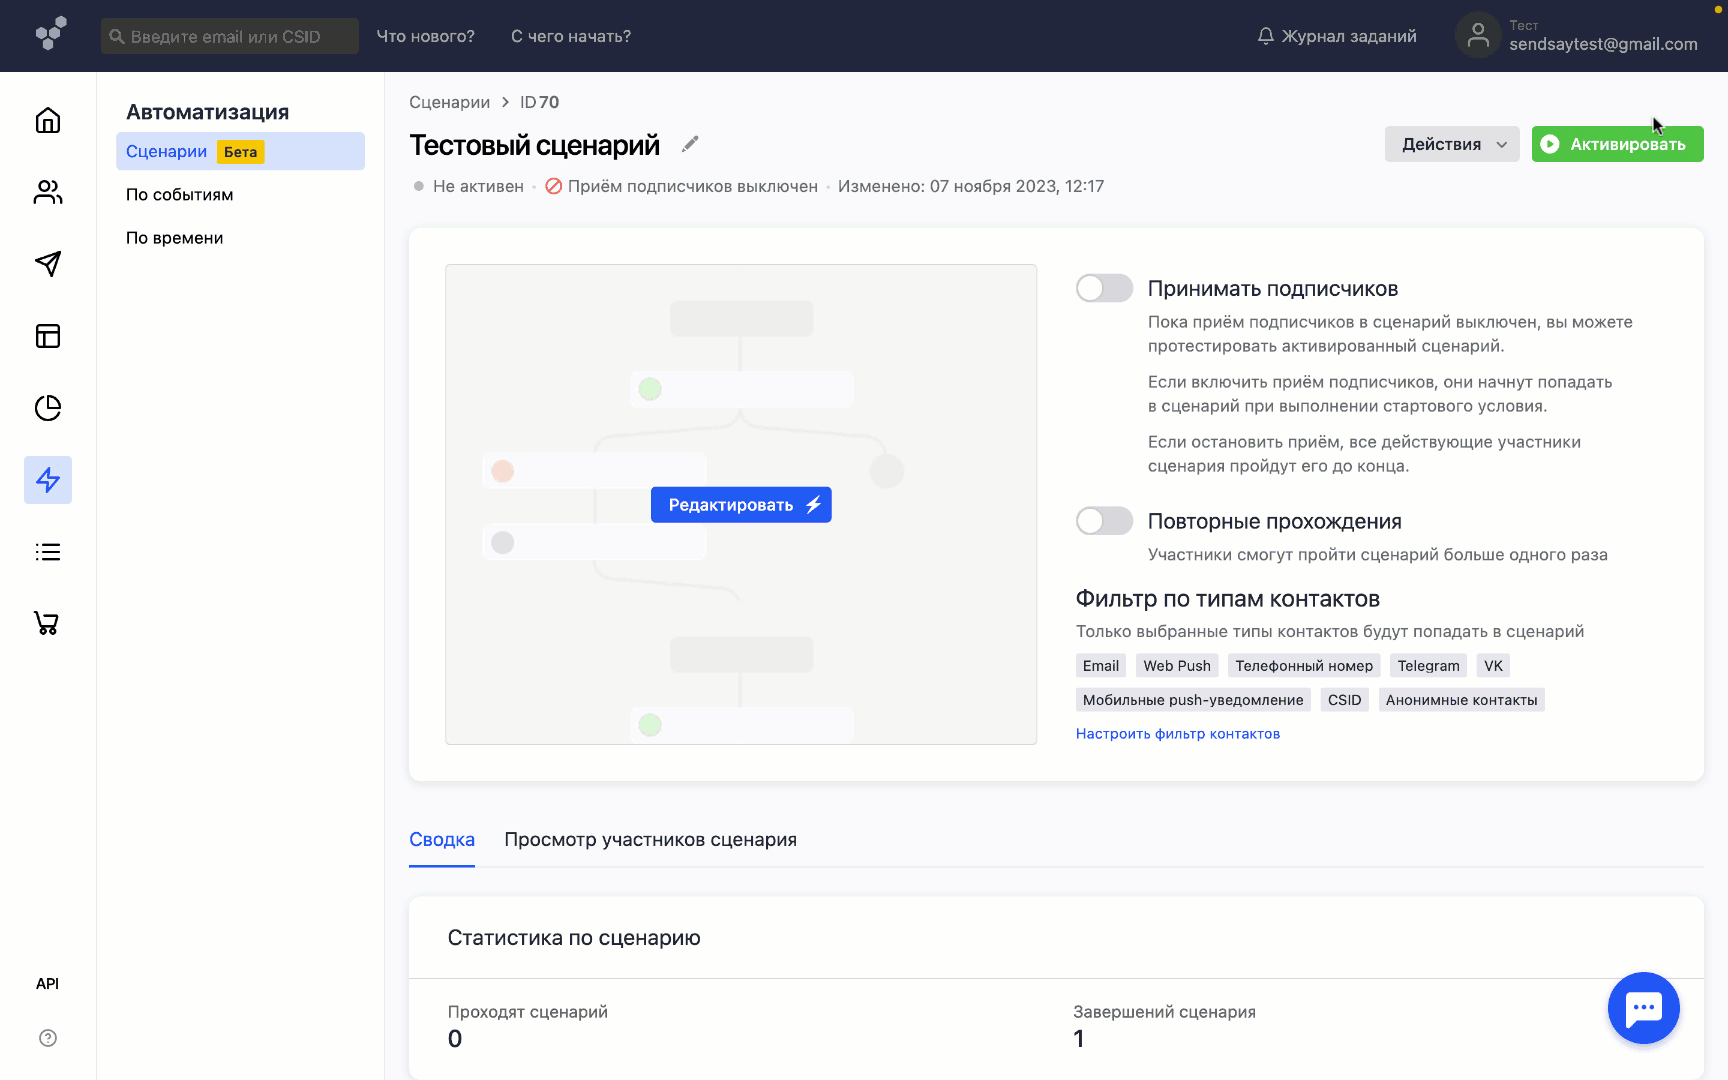Open По событиям in the Автоматизация menu
The height and width of the screenshot is (1080, 1728).
click(181, 194)
